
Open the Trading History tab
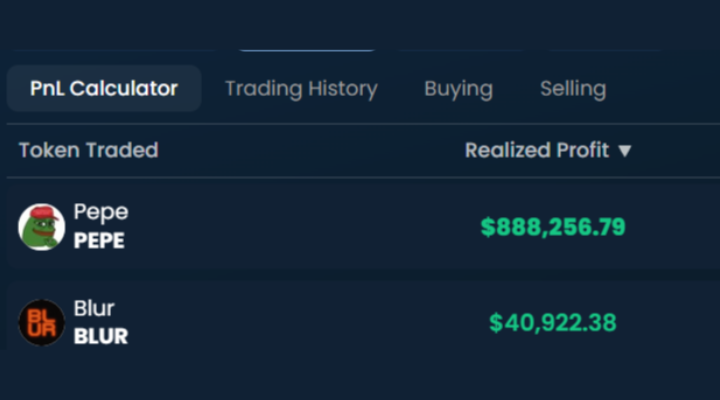point(301,88)
